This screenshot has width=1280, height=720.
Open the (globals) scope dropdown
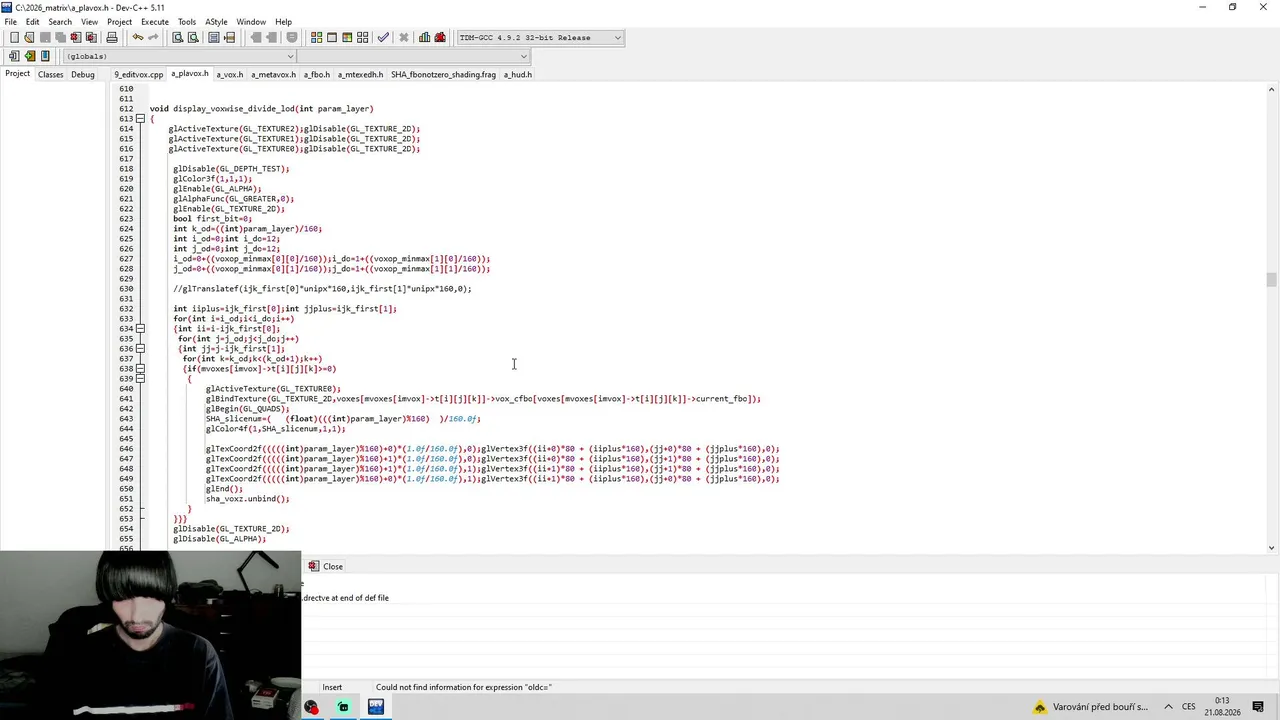coord(180,56)
